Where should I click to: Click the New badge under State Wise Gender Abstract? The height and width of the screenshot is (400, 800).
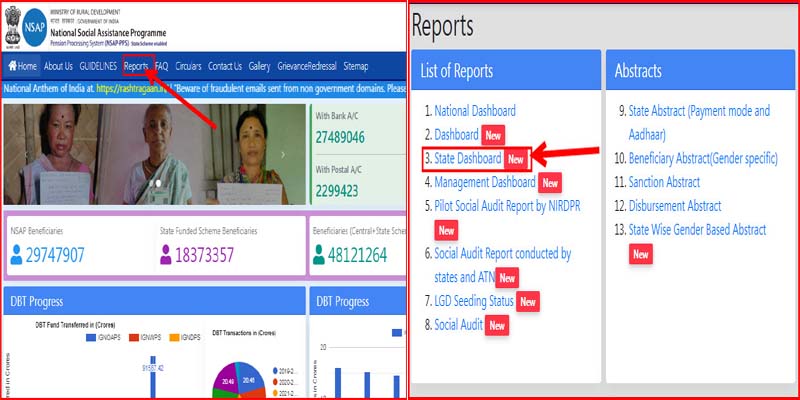(641, 254)
